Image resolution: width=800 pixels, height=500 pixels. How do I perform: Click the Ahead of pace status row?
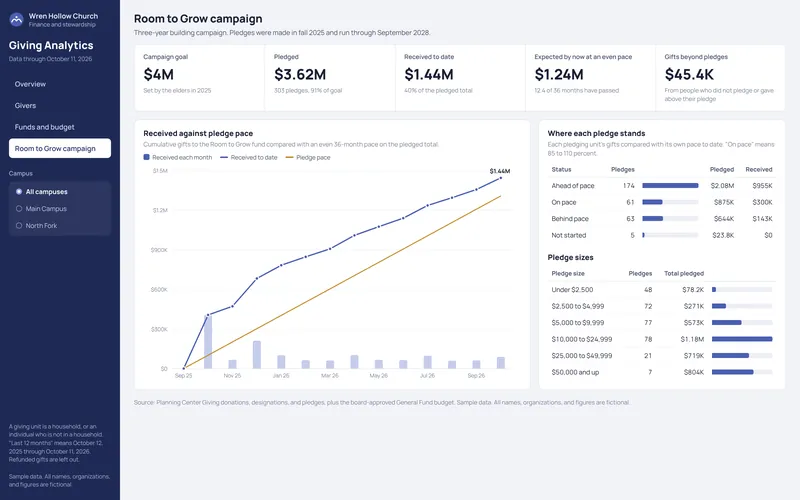[x=662, y=186]
